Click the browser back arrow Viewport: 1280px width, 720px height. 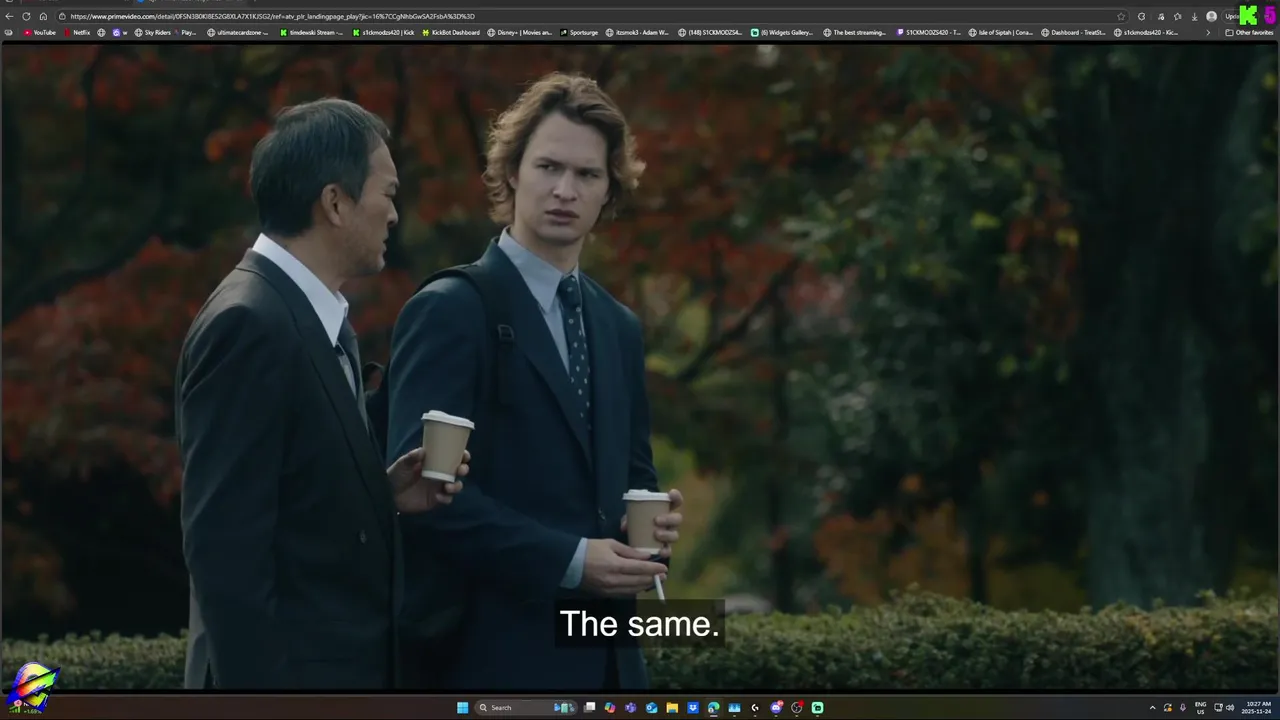(10, 16)
